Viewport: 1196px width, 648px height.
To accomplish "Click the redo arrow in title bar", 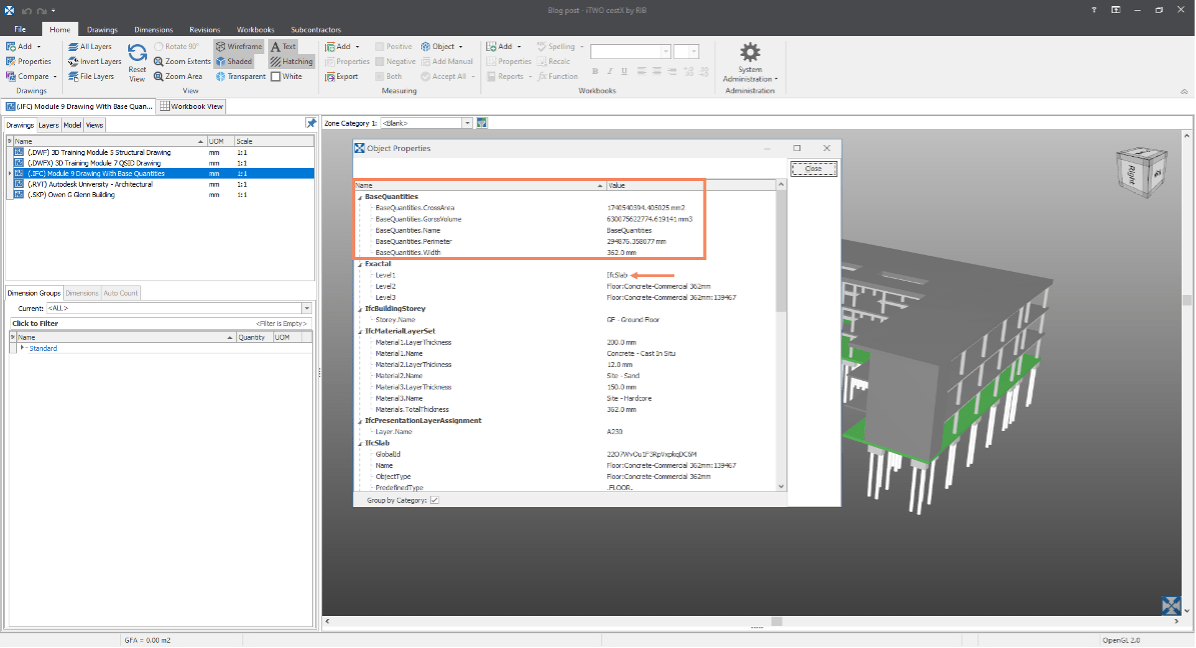I will 41,11.
